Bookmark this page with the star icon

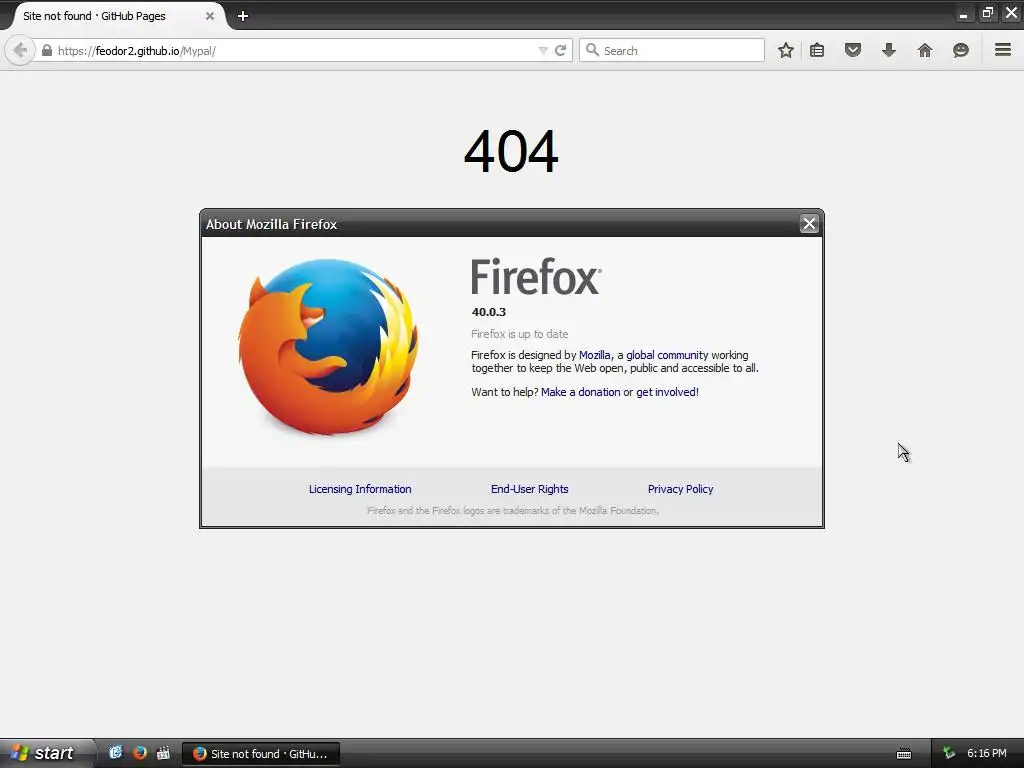(786, 50)
